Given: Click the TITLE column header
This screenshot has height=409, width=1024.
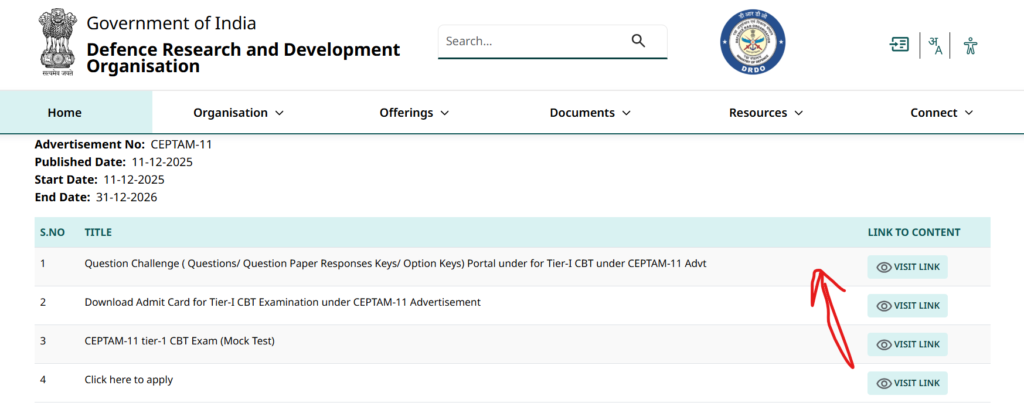Looking at the screenshot, I should [x=98, y=233].
